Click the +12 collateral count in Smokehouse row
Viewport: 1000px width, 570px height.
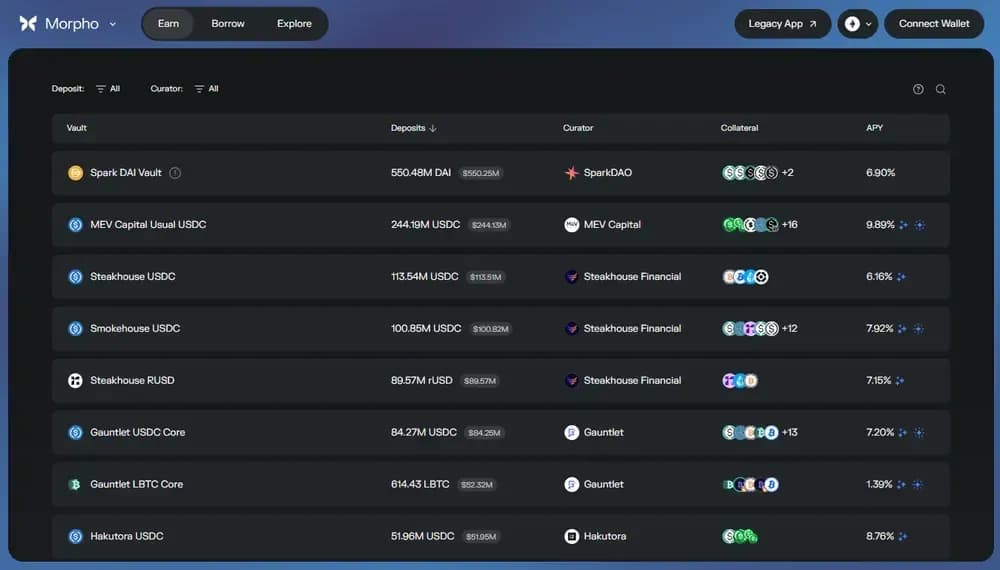point(790,328)
